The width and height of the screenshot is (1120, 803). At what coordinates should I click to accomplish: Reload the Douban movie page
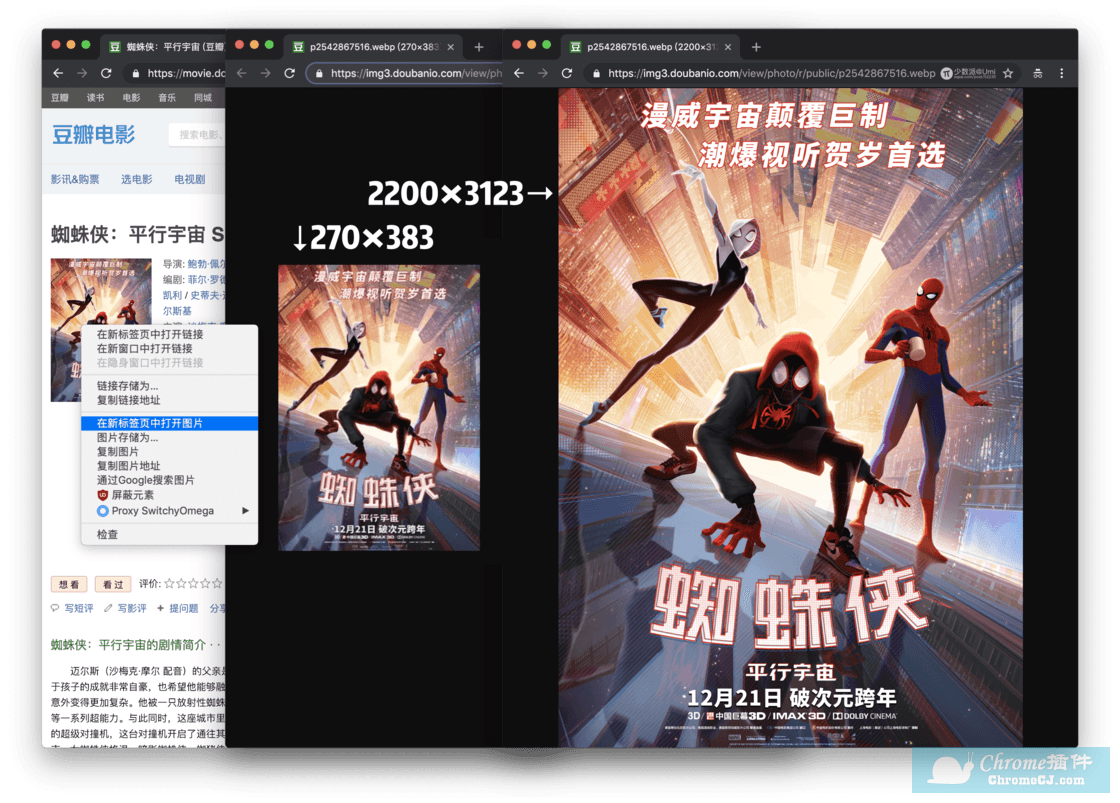(106, 73)
